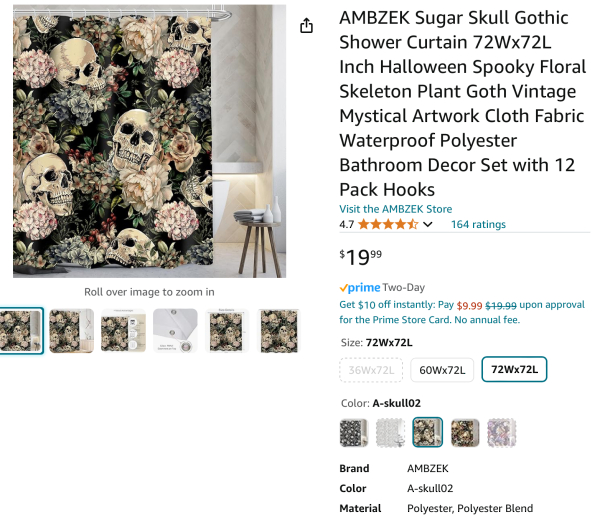
Task: Pick the second light gray color swatch
Action: pos(391,432)
